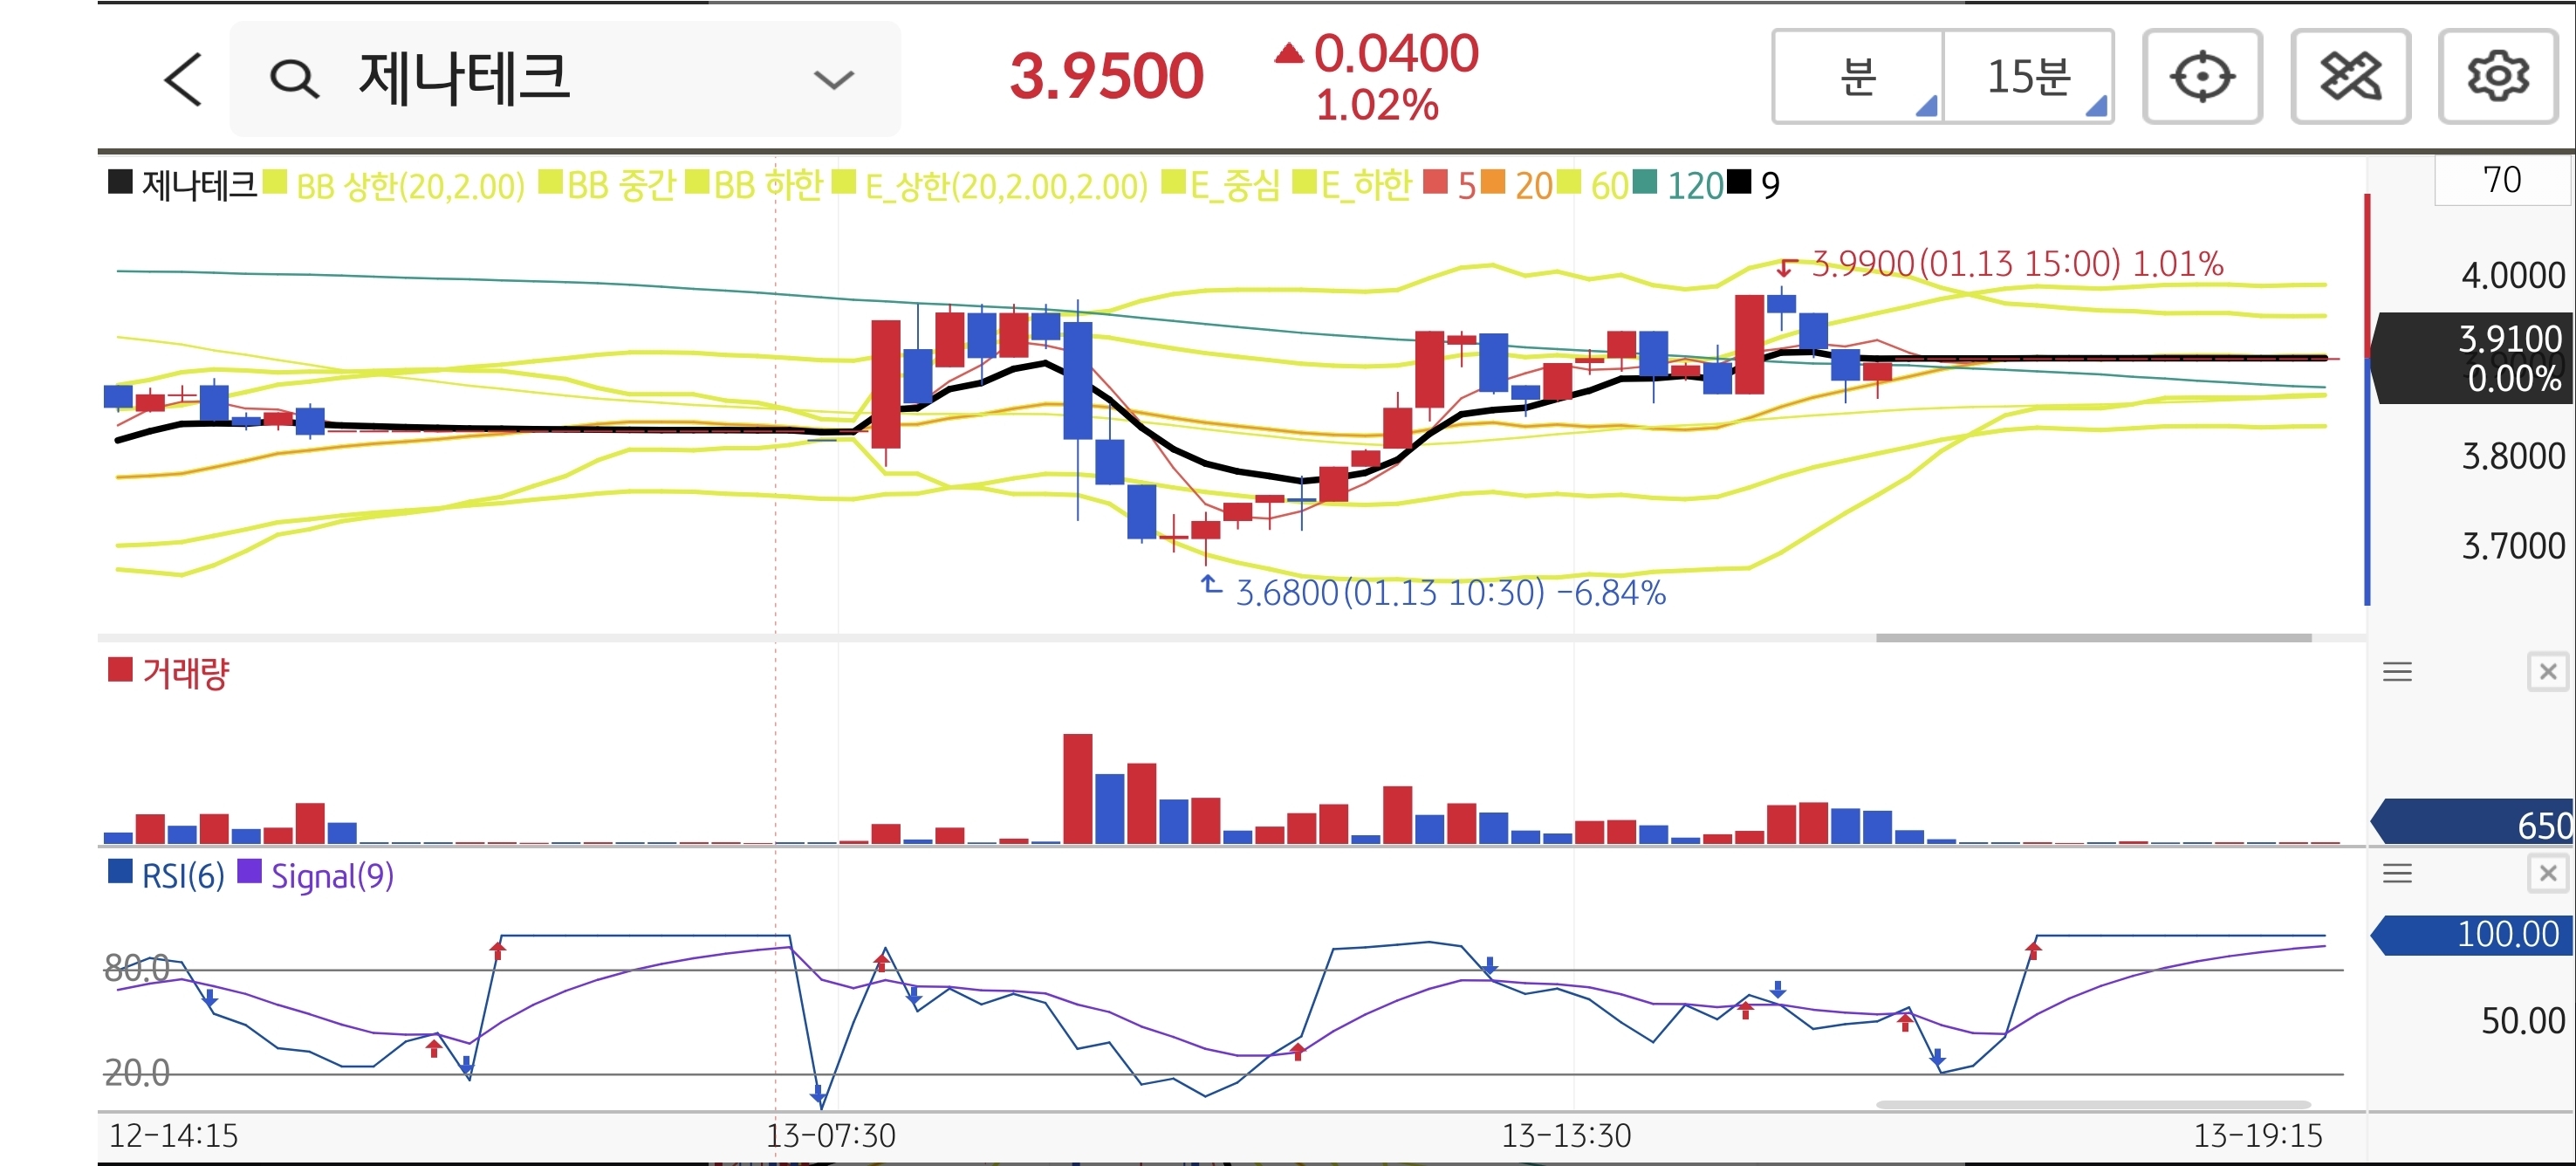The width and height of the screenshot is (2576, 1166).
Task: Click the Signal(9) legend label
Action: 332,877
